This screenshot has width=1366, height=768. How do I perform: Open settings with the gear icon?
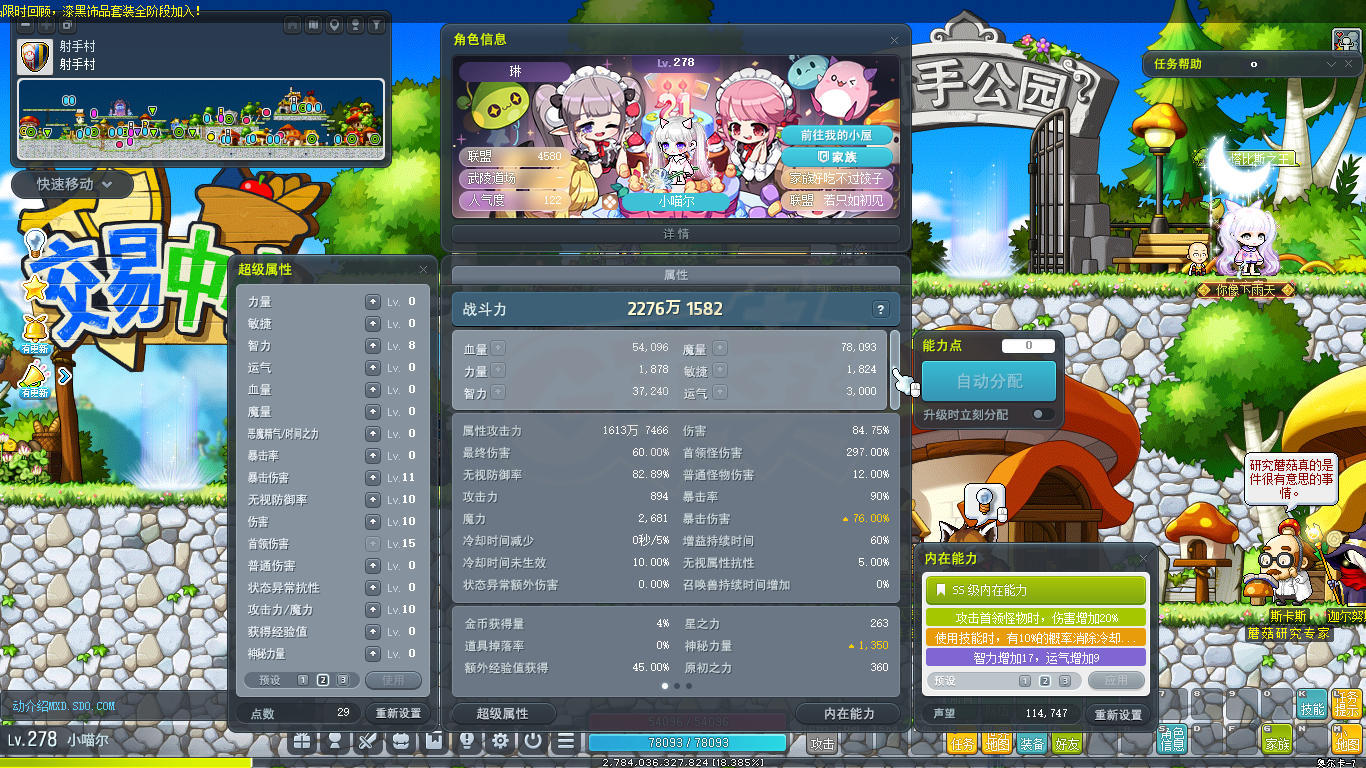point(500,741)
